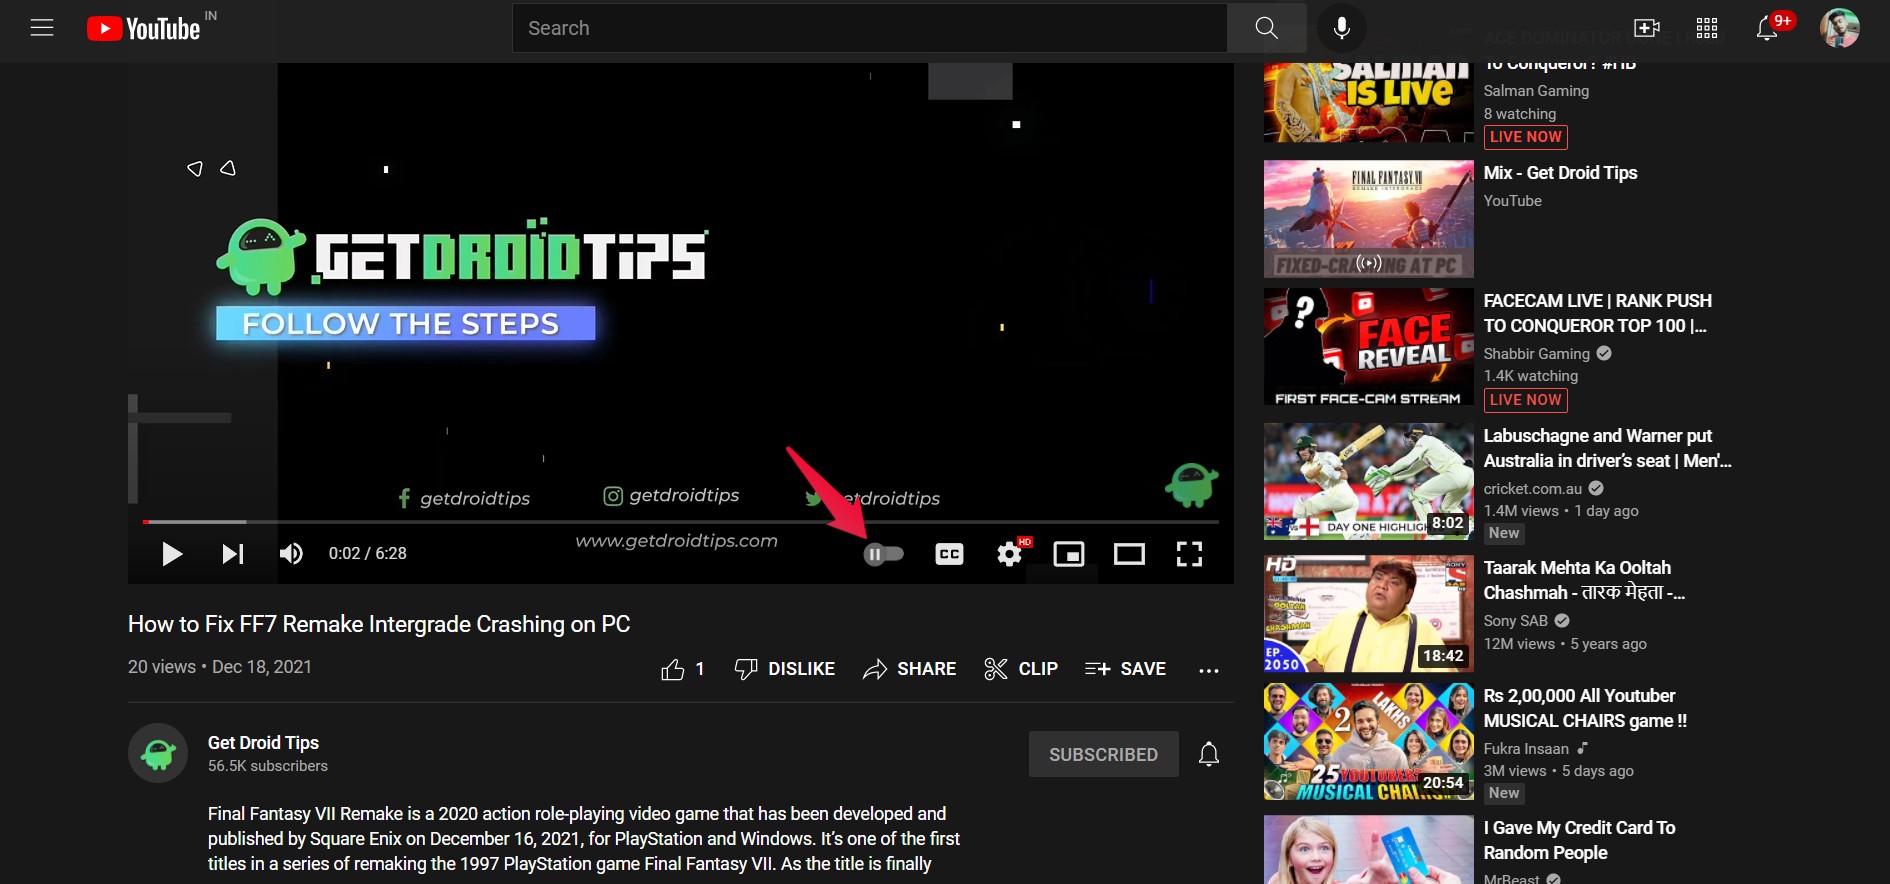The image size is (1890, 884).
Task: Click the search magnifier button
Action: coord(1267,28)
